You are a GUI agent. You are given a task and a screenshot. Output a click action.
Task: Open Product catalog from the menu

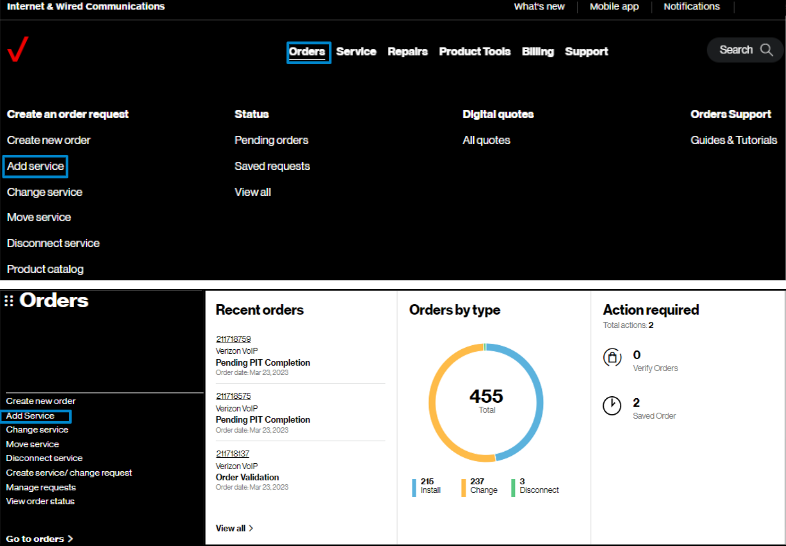[45, 269]
